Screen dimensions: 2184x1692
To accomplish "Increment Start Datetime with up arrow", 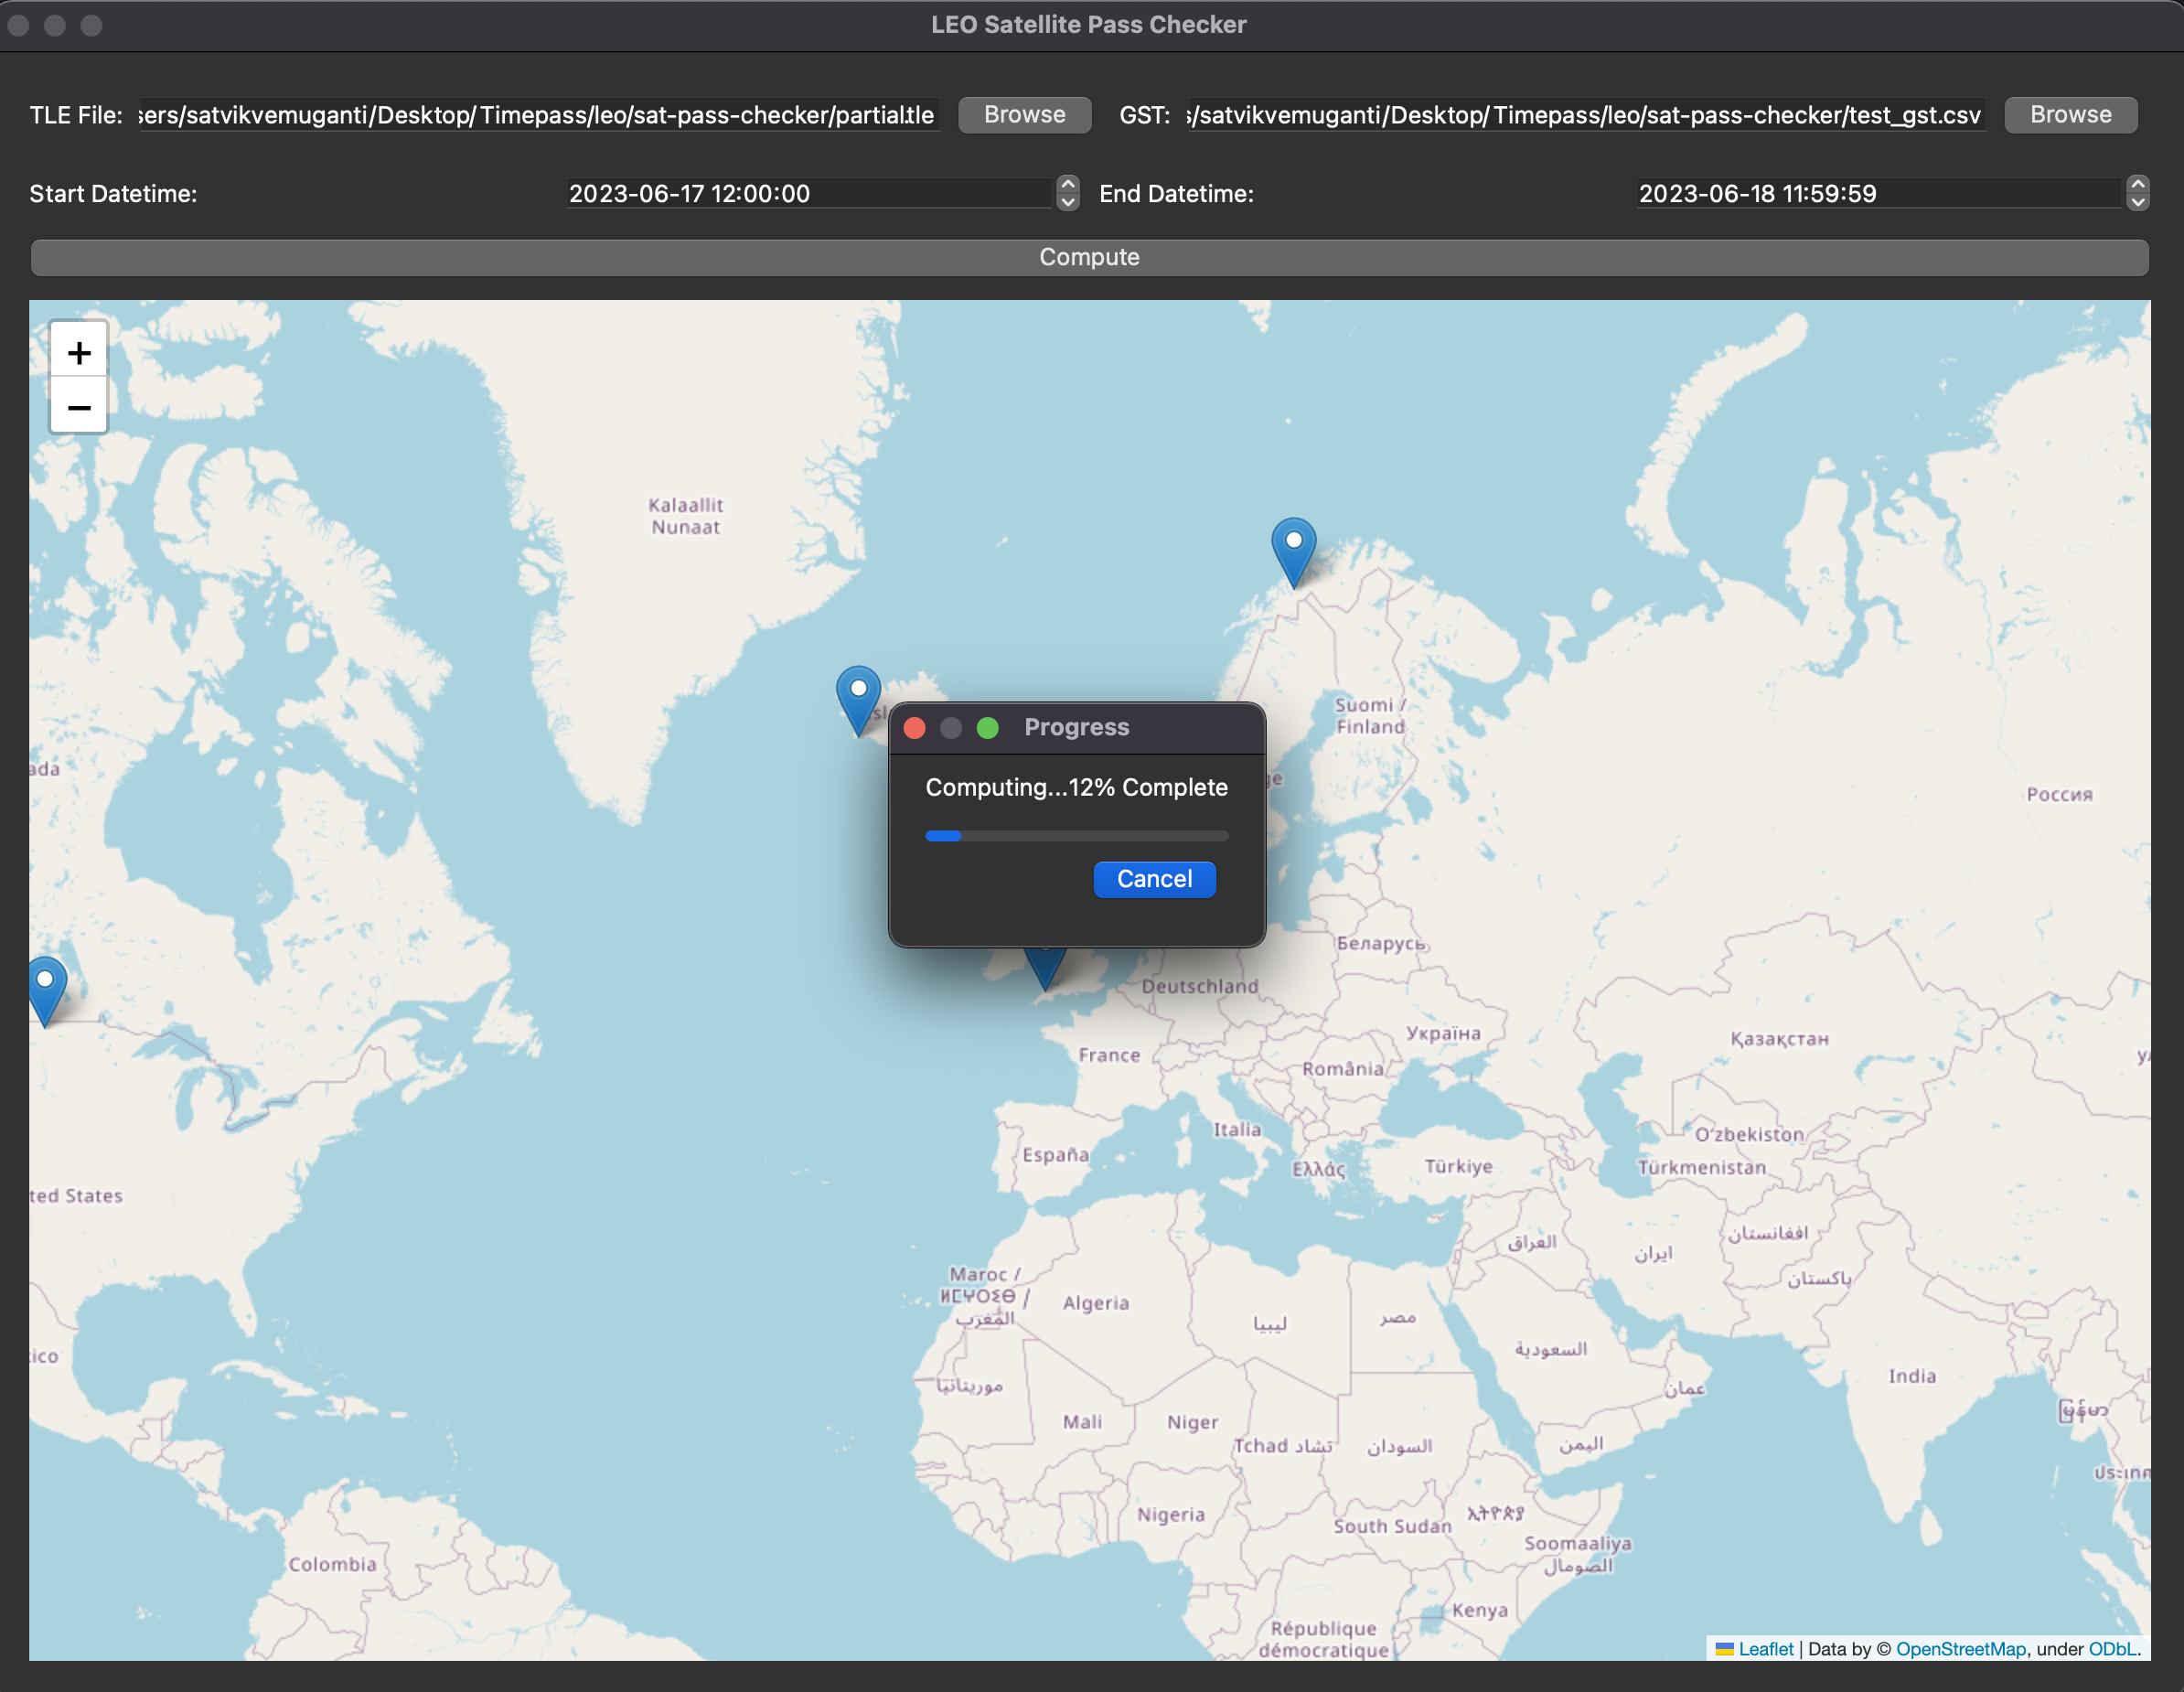I will (x=1068, y=184).
